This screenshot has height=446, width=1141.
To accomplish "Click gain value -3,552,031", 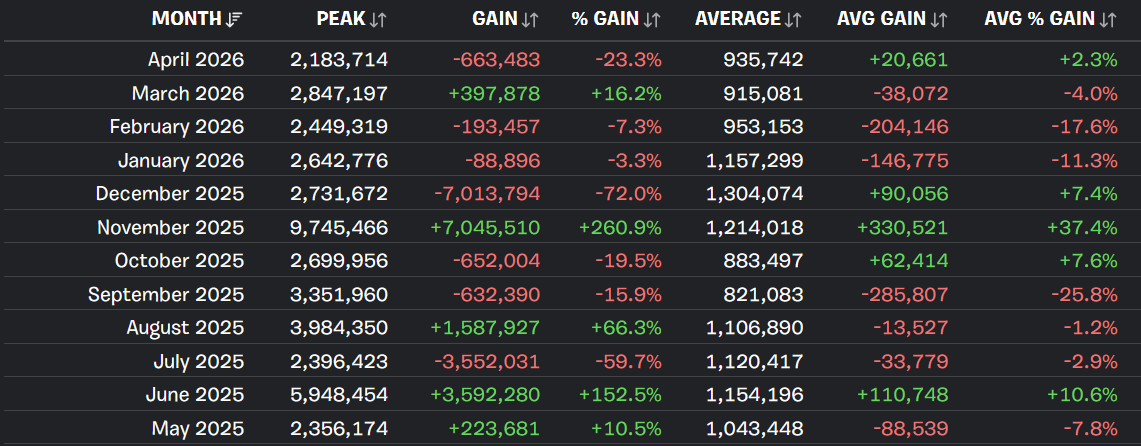I will (x=487, y=362).
